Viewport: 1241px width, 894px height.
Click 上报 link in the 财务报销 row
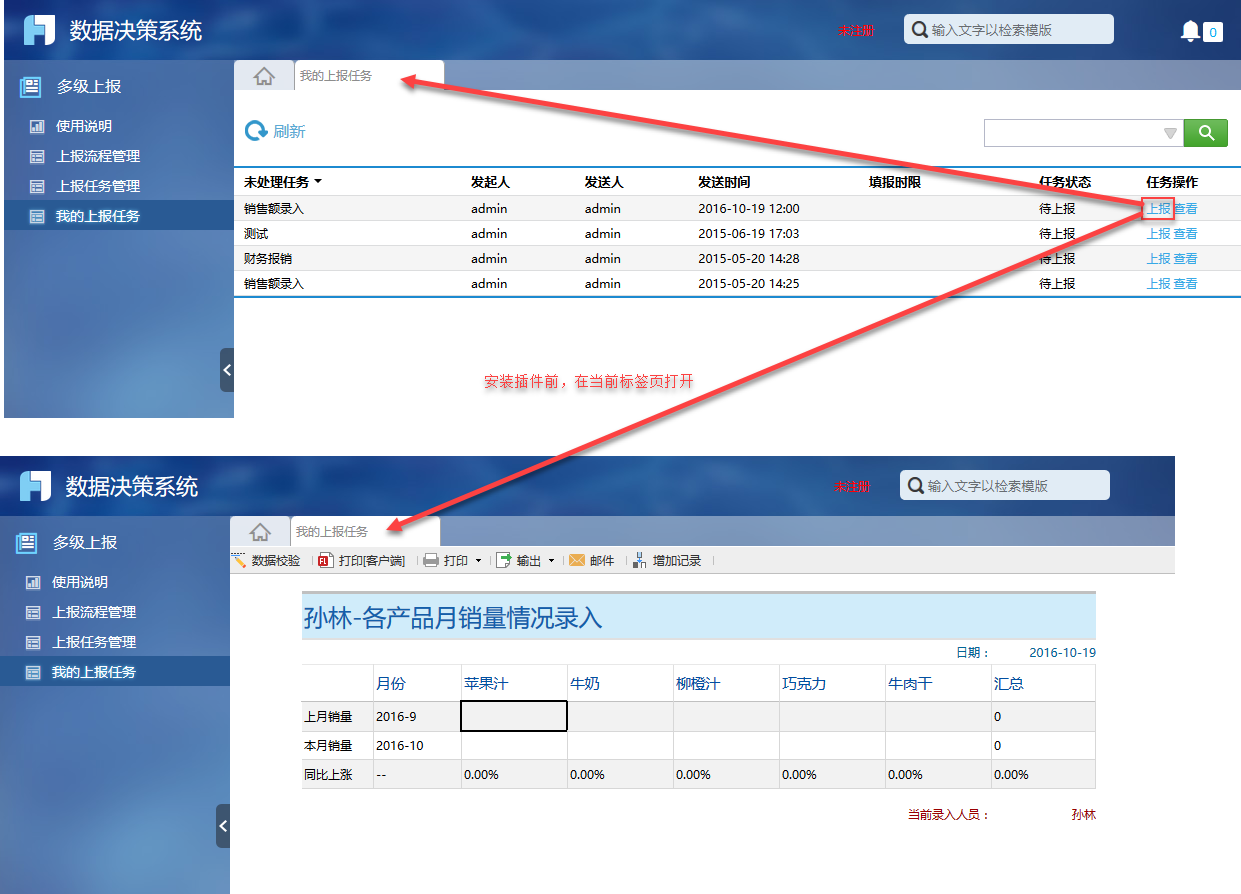[x=1158, y=259]
